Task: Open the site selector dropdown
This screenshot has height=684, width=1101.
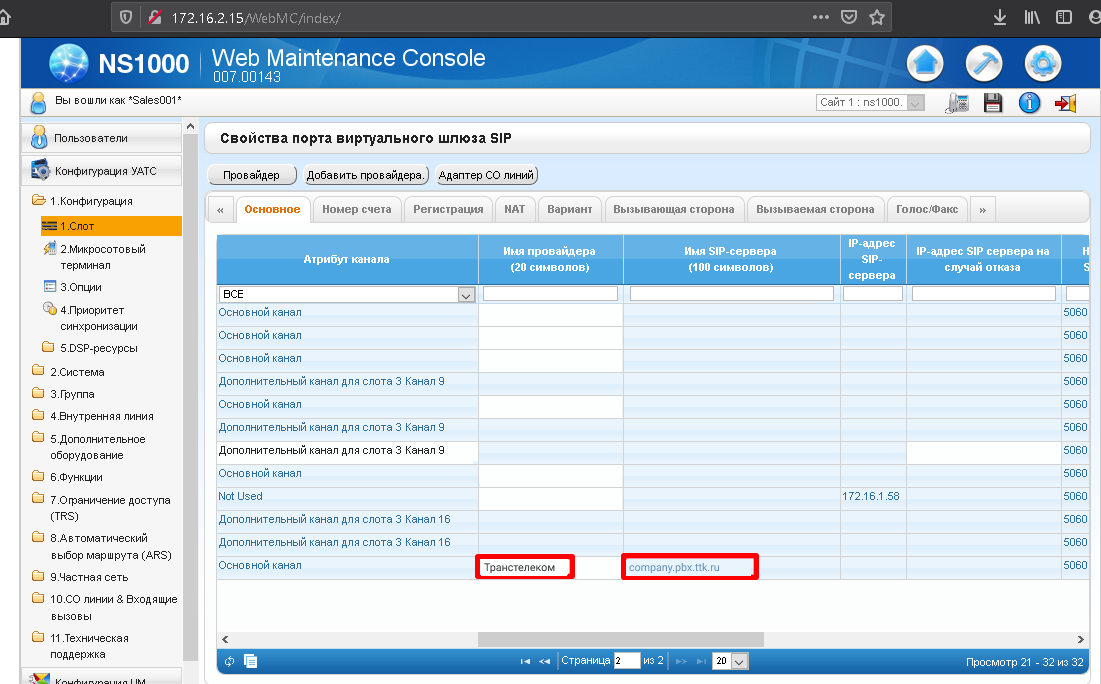Action: tap(870, 103)
